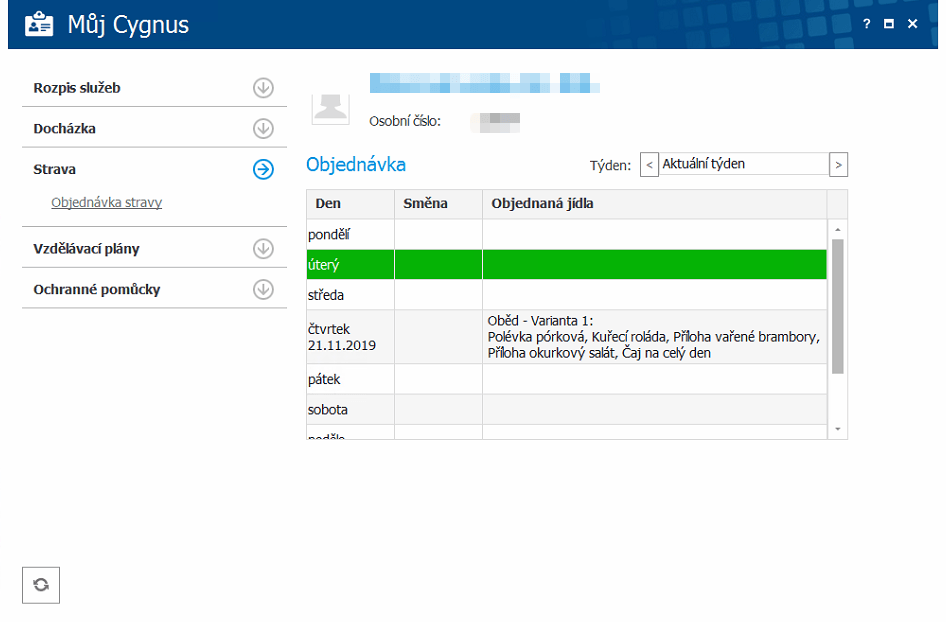Collapse the Strava section arrow

[263, 170]
